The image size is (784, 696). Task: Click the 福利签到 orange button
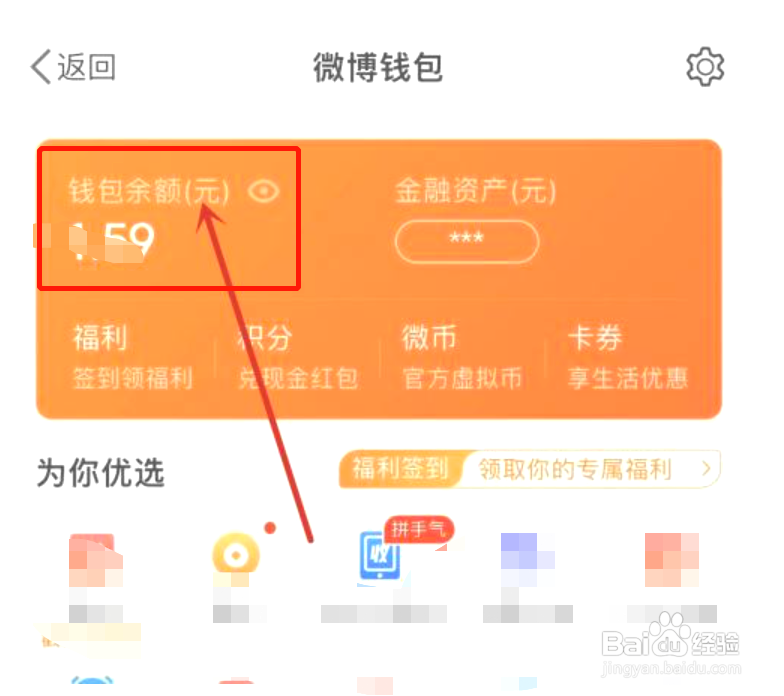[401, 468]
